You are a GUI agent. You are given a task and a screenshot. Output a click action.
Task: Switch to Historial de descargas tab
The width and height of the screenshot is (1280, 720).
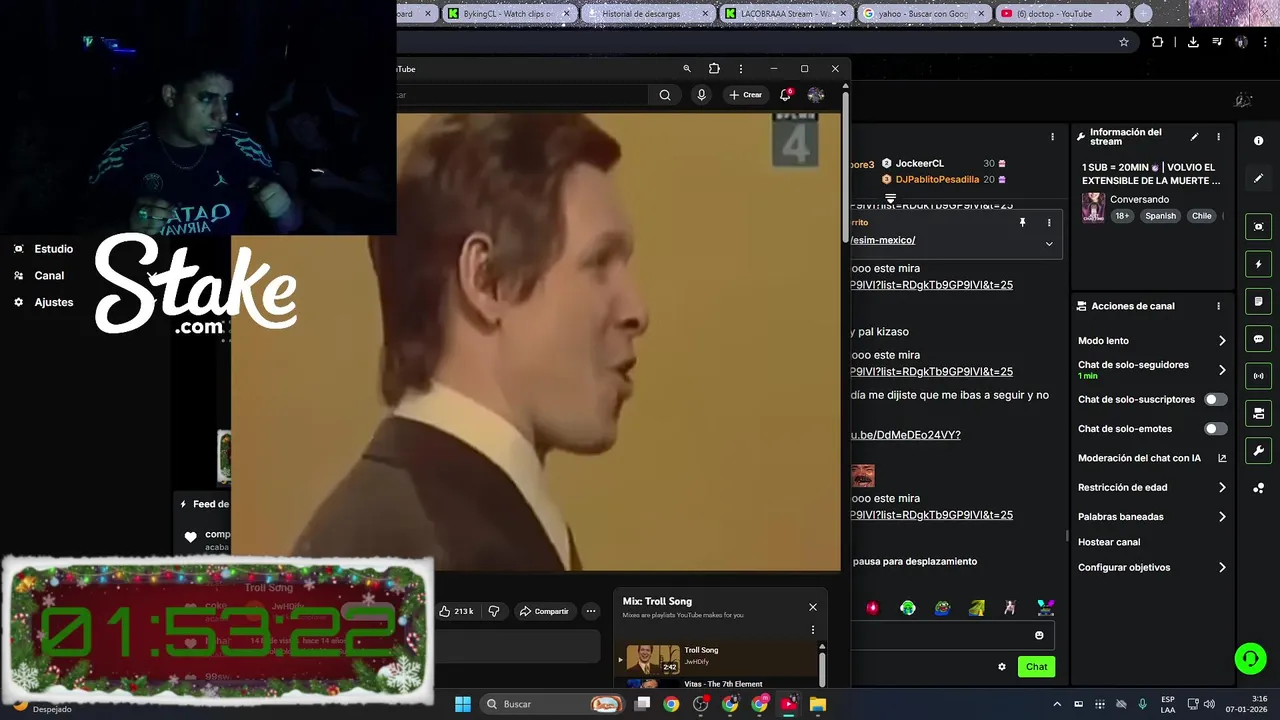(640, 14)
